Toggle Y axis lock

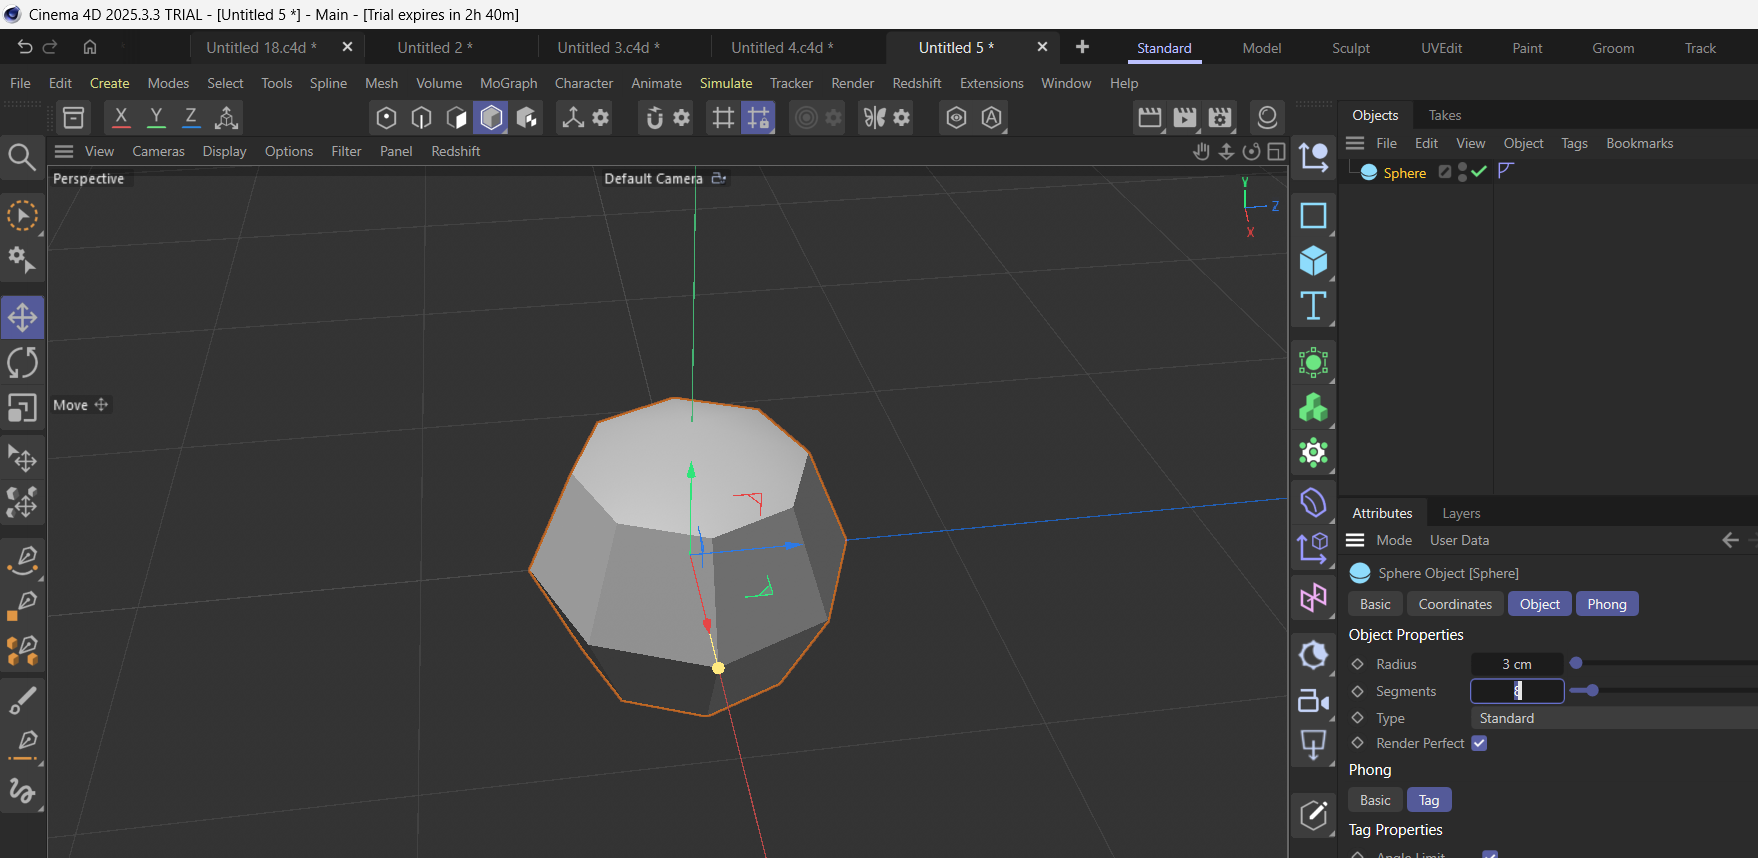coord(156,118)
